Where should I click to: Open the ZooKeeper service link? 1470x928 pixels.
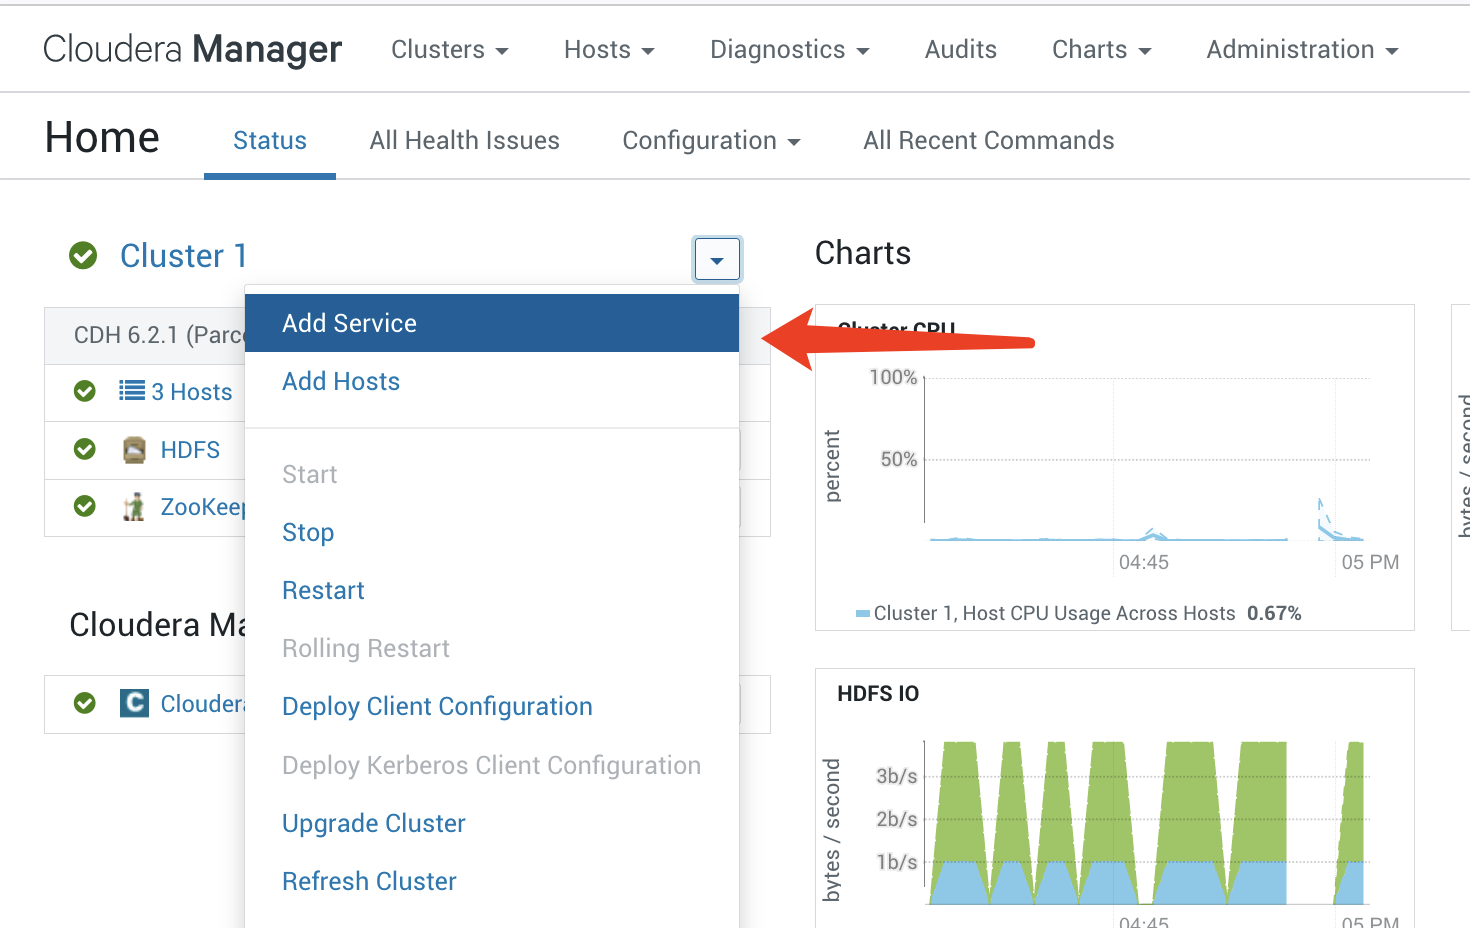click(203, 507)
